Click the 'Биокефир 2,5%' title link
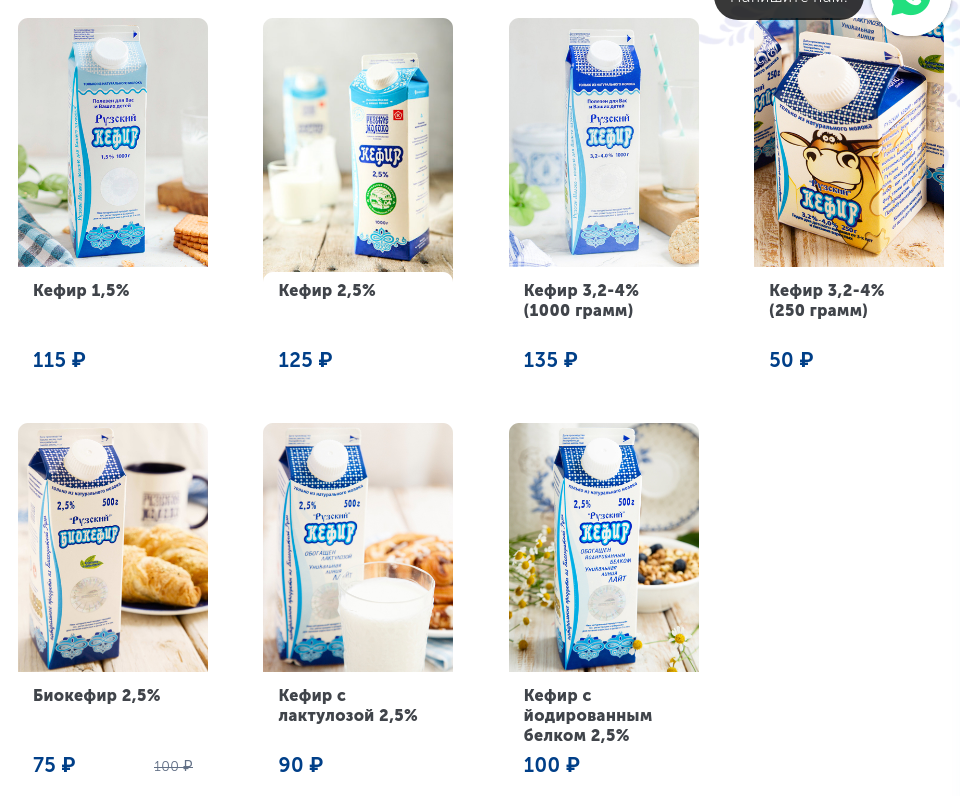 pos(96,696)
